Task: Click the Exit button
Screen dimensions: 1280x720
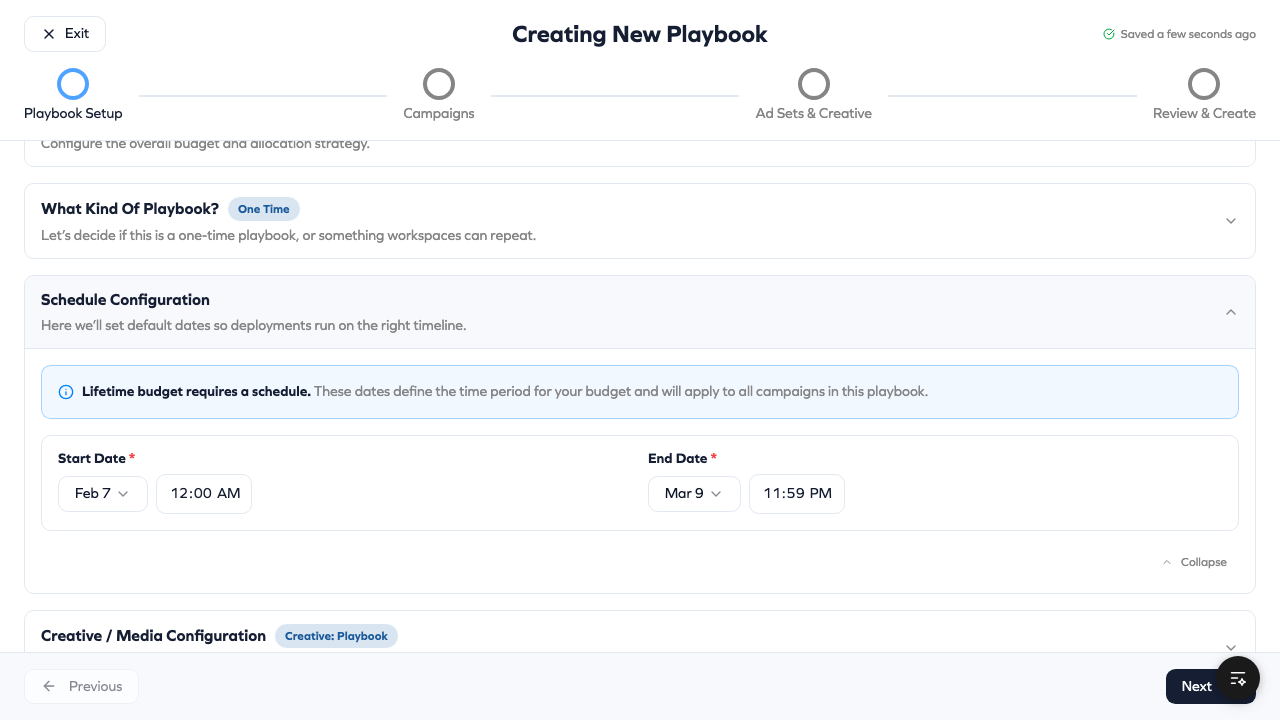Action: [x=65, y=34]
